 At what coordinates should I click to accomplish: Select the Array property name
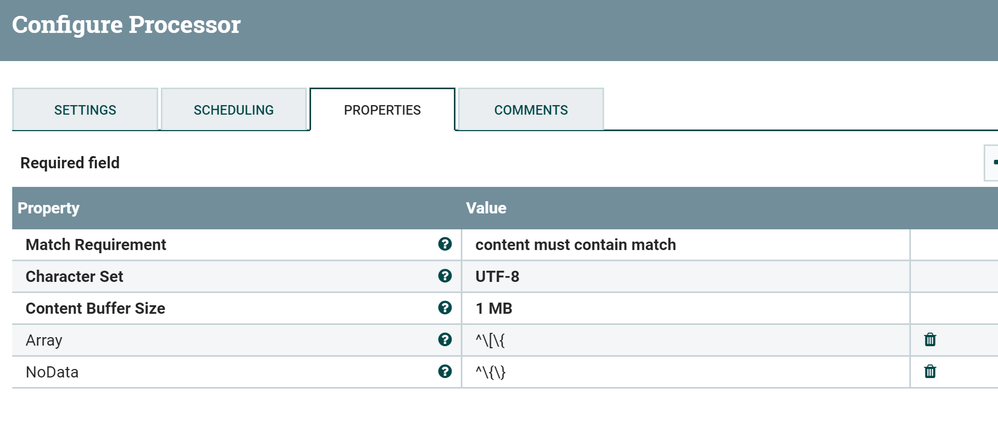tap(44, 340)
